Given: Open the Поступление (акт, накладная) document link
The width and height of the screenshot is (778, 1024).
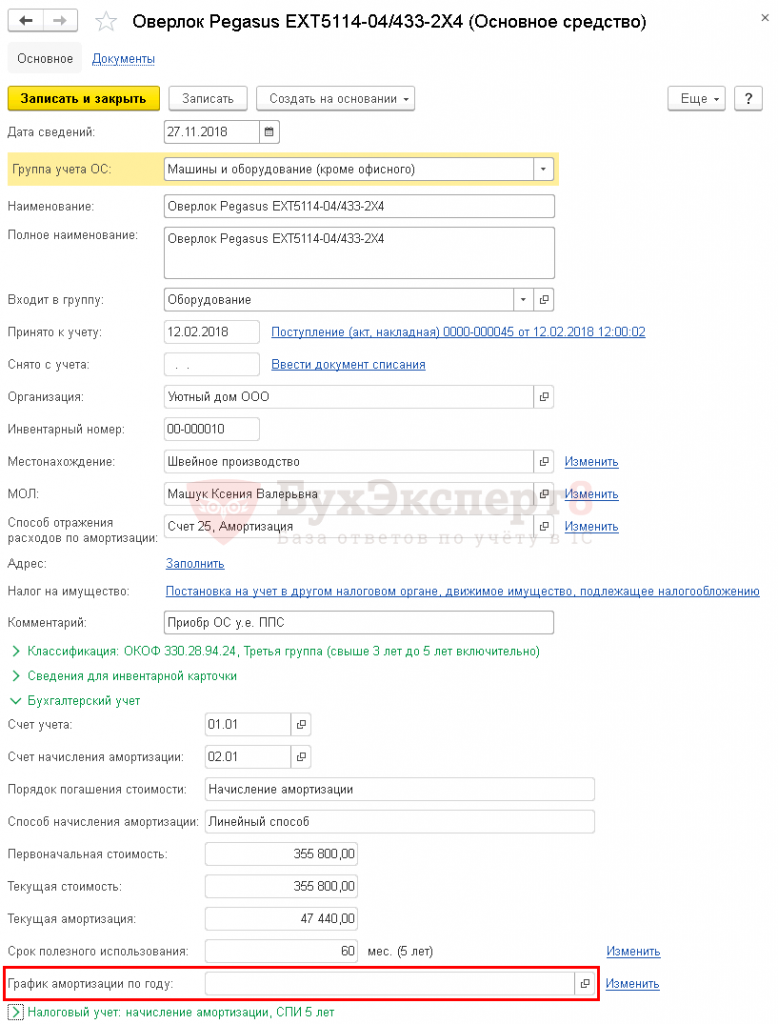Looking at the screenshot, I should click(x=458, y=332).
